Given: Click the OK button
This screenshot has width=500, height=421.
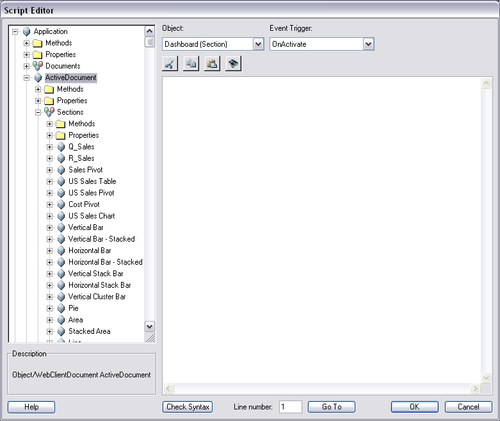Looking at the screenshot, I should point(415,407).
